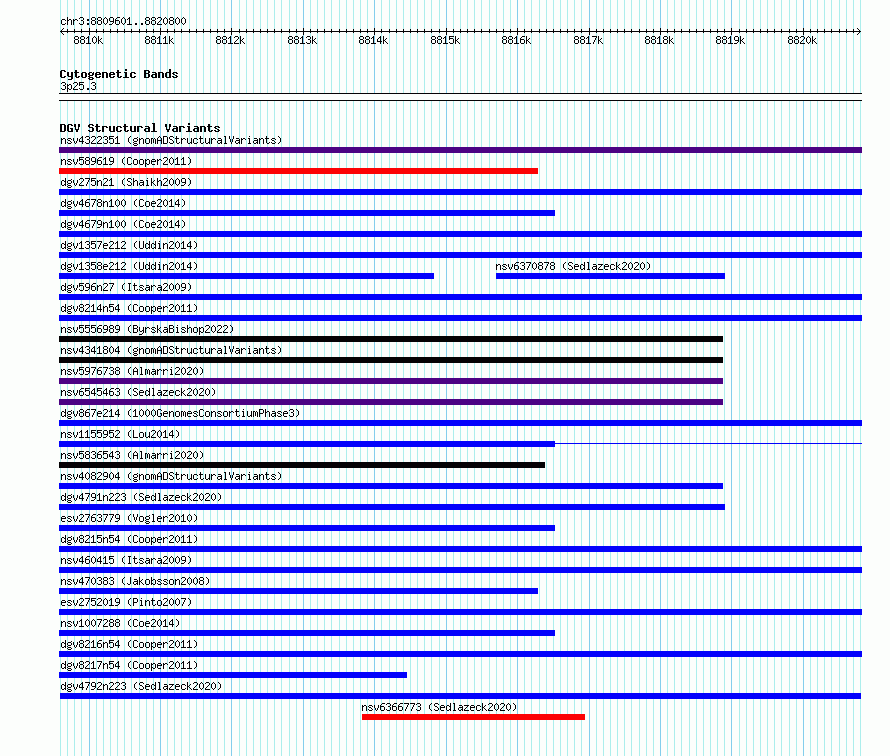
Task: Click nsv4341804 gnomADStructuralVariants label
Action: tap(171, 350)
